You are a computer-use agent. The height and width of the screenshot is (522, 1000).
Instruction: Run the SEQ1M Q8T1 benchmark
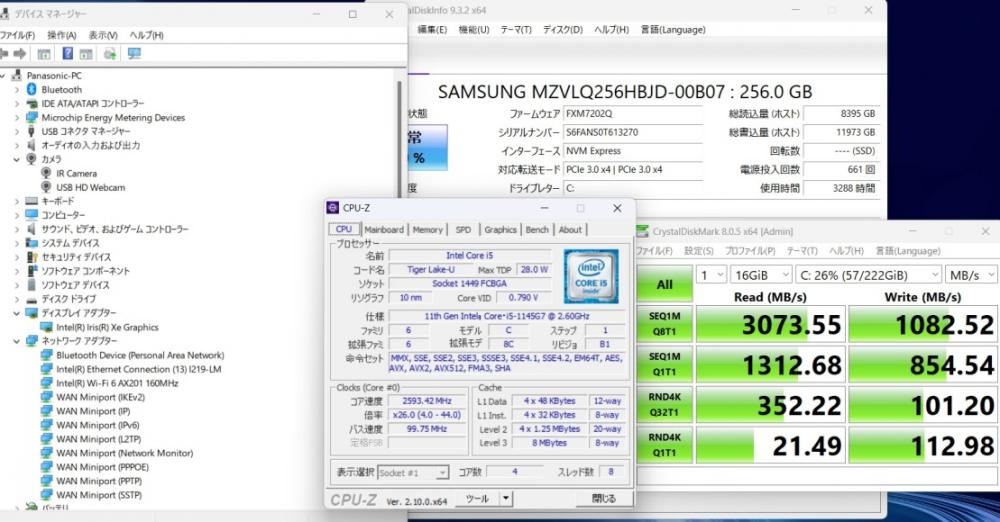tap(665, 324)
